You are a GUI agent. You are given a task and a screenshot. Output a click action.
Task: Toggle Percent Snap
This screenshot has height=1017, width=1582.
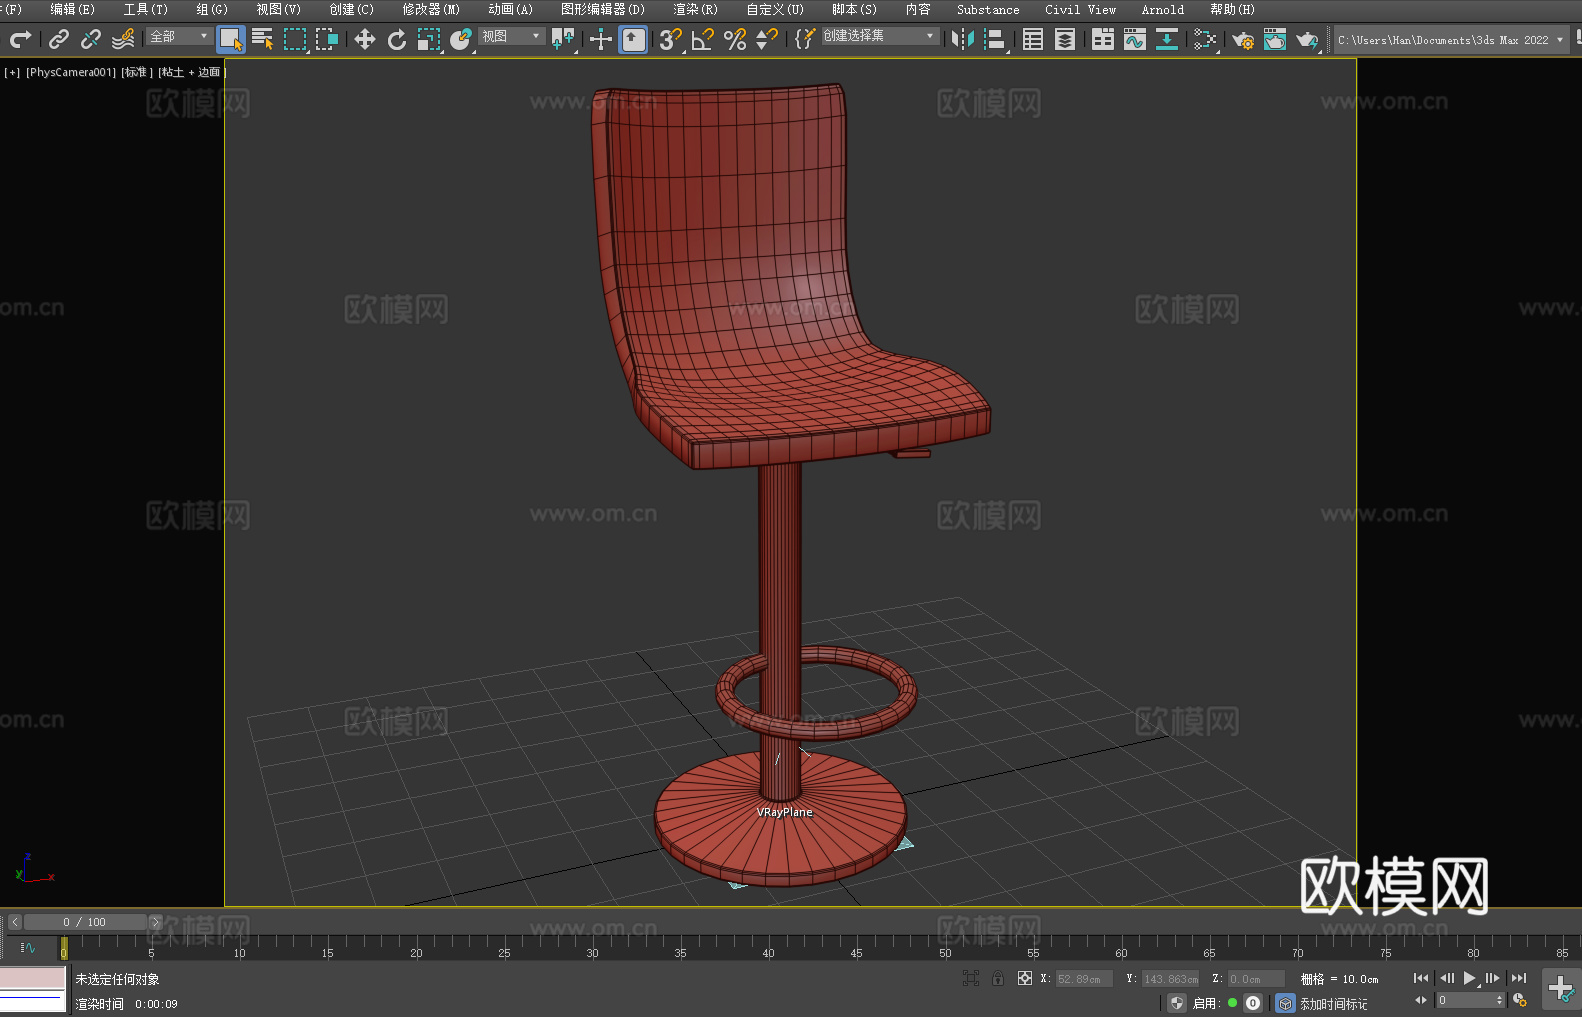[x=735, y=39]
